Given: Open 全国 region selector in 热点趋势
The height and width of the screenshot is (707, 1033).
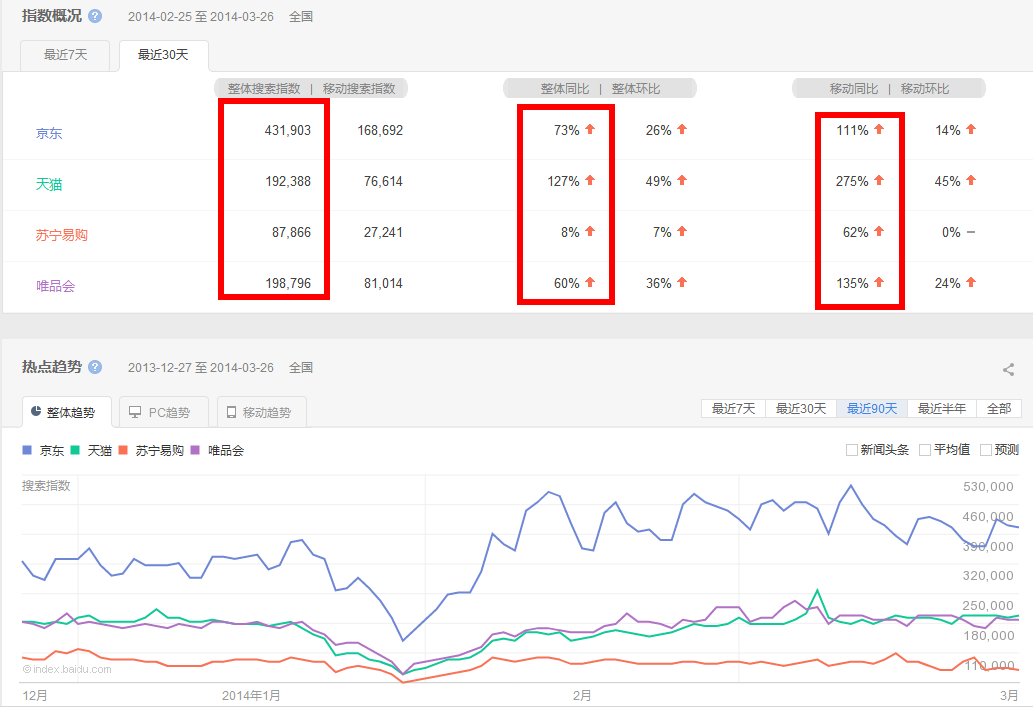Looking at the screenshot, I should click(x=301, y=368).
